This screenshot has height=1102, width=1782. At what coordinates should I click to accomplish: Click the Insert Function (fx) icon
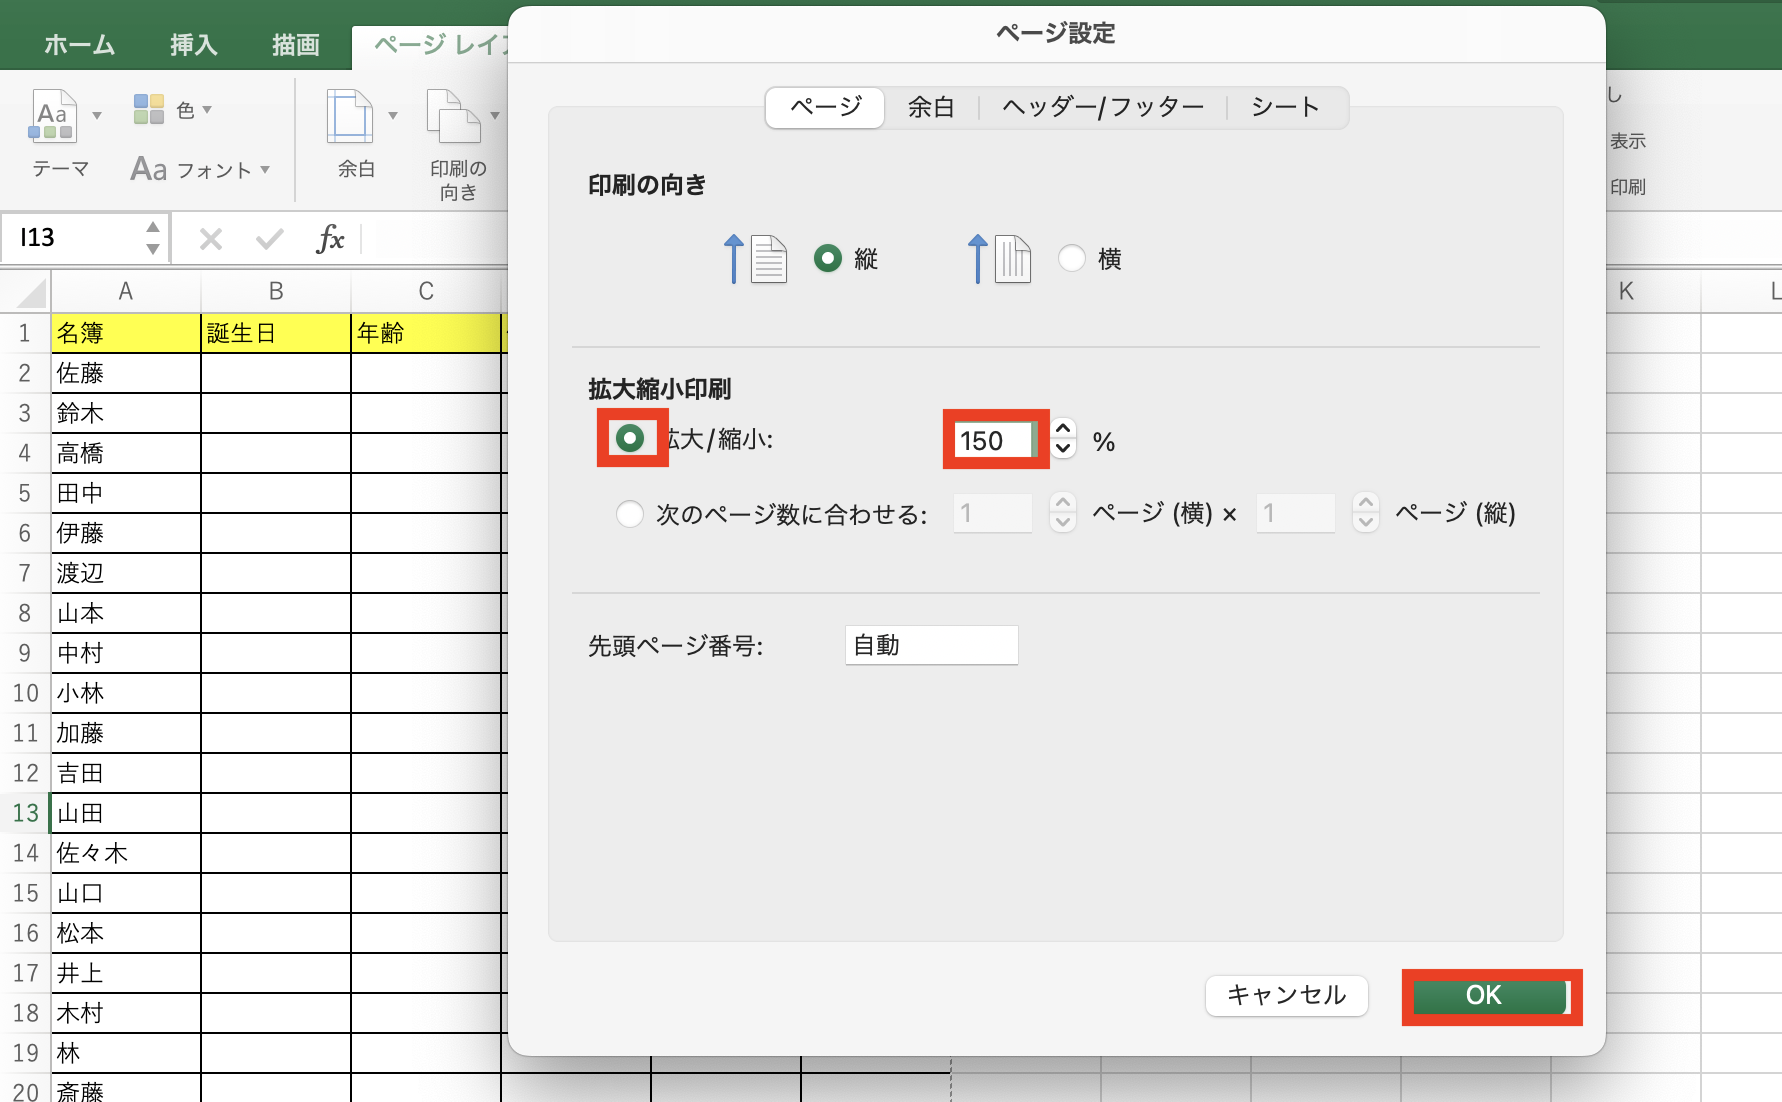(330, 238)
